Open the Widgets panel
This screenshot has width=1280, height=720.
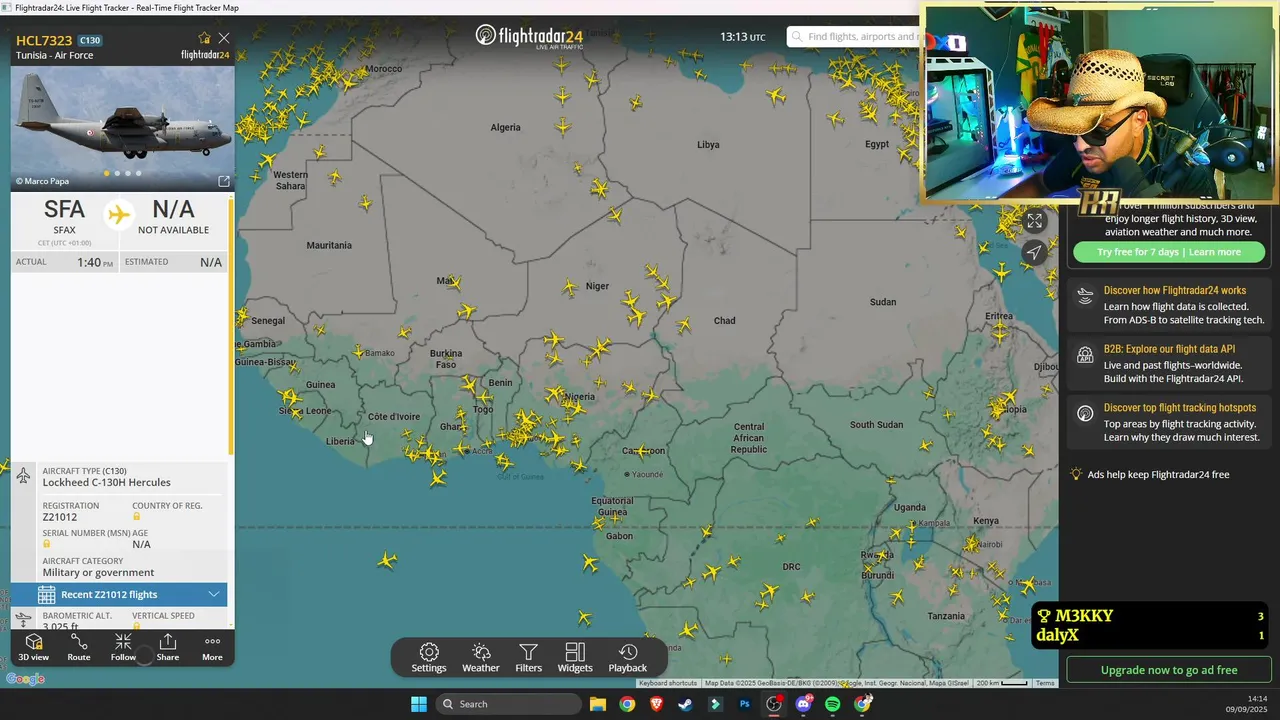click(575, 658)
